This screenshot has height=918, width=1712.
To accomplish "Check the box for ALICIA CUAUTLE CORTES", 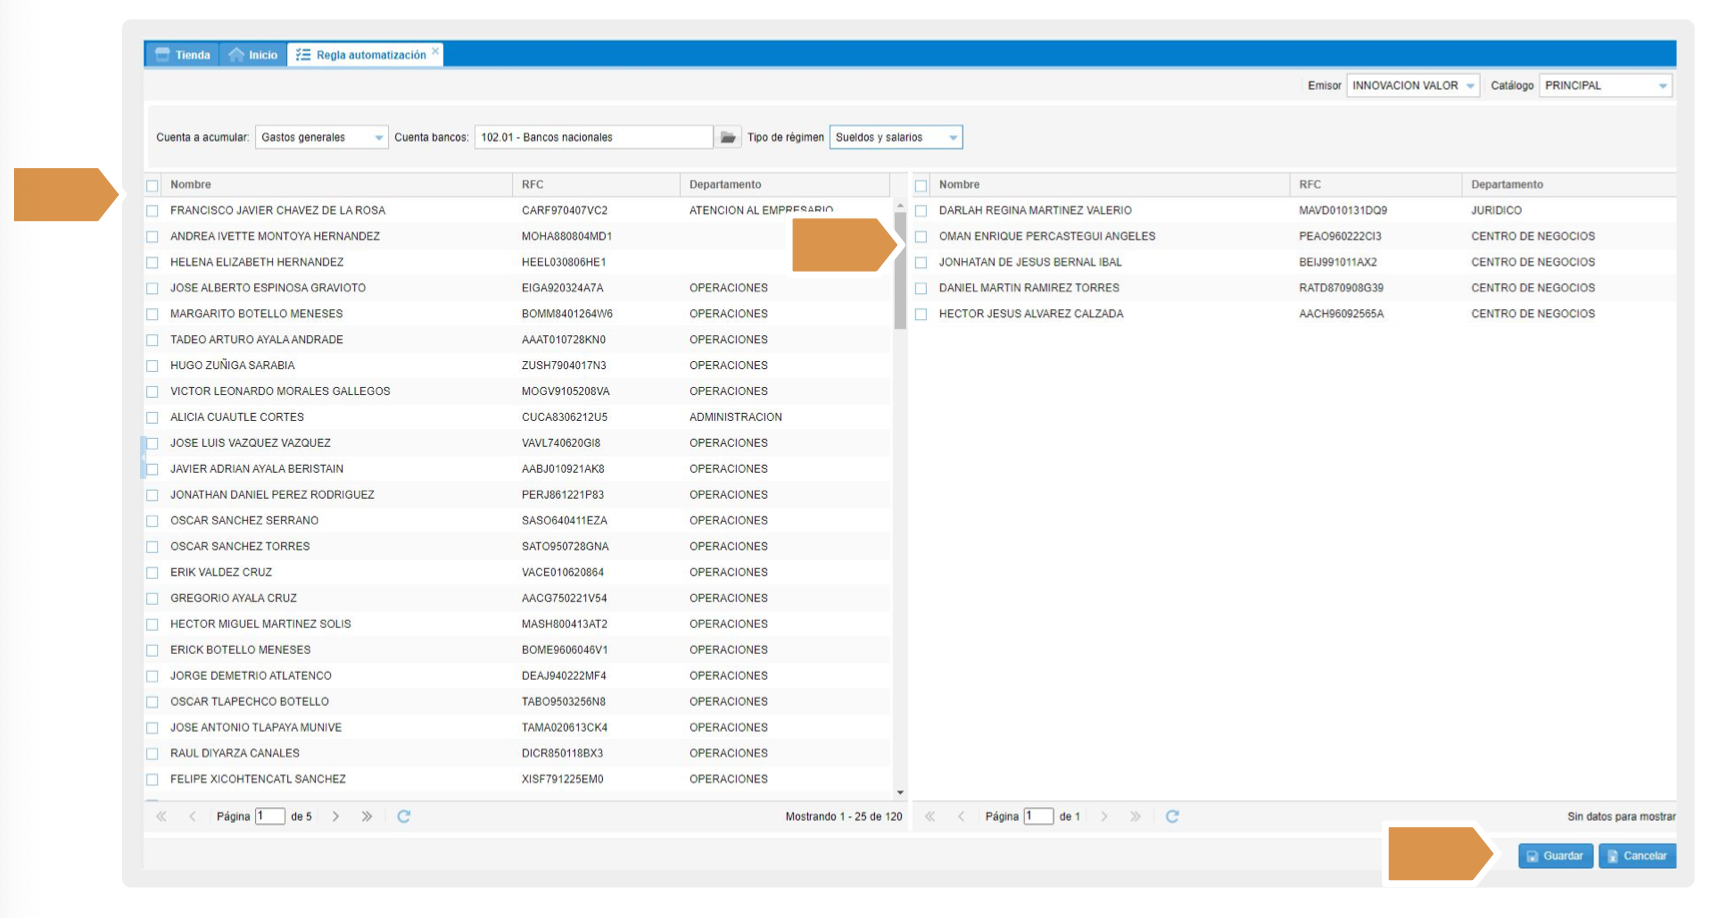I will (152, 418).
